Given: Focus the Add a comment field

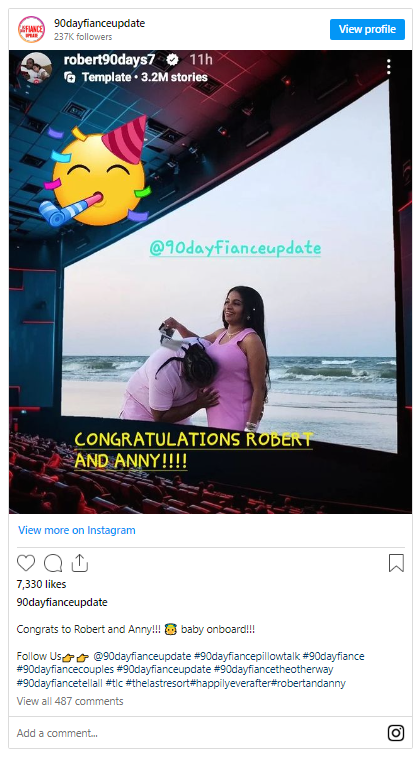Looking at the screenshot, I should point(198,733).
